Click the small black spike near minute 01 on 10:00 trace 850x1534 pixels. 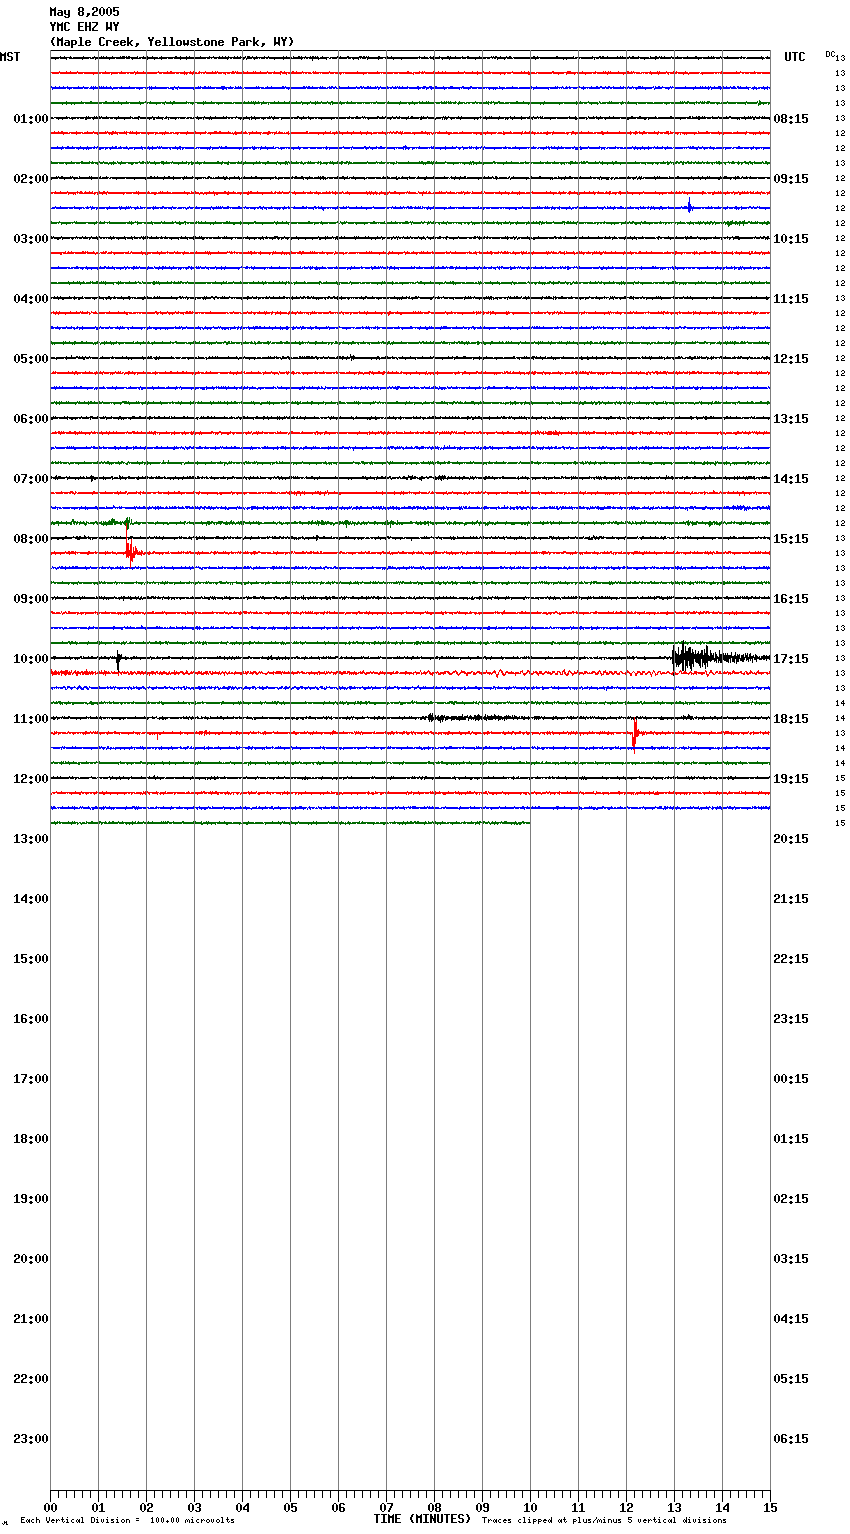coord(118,659)
